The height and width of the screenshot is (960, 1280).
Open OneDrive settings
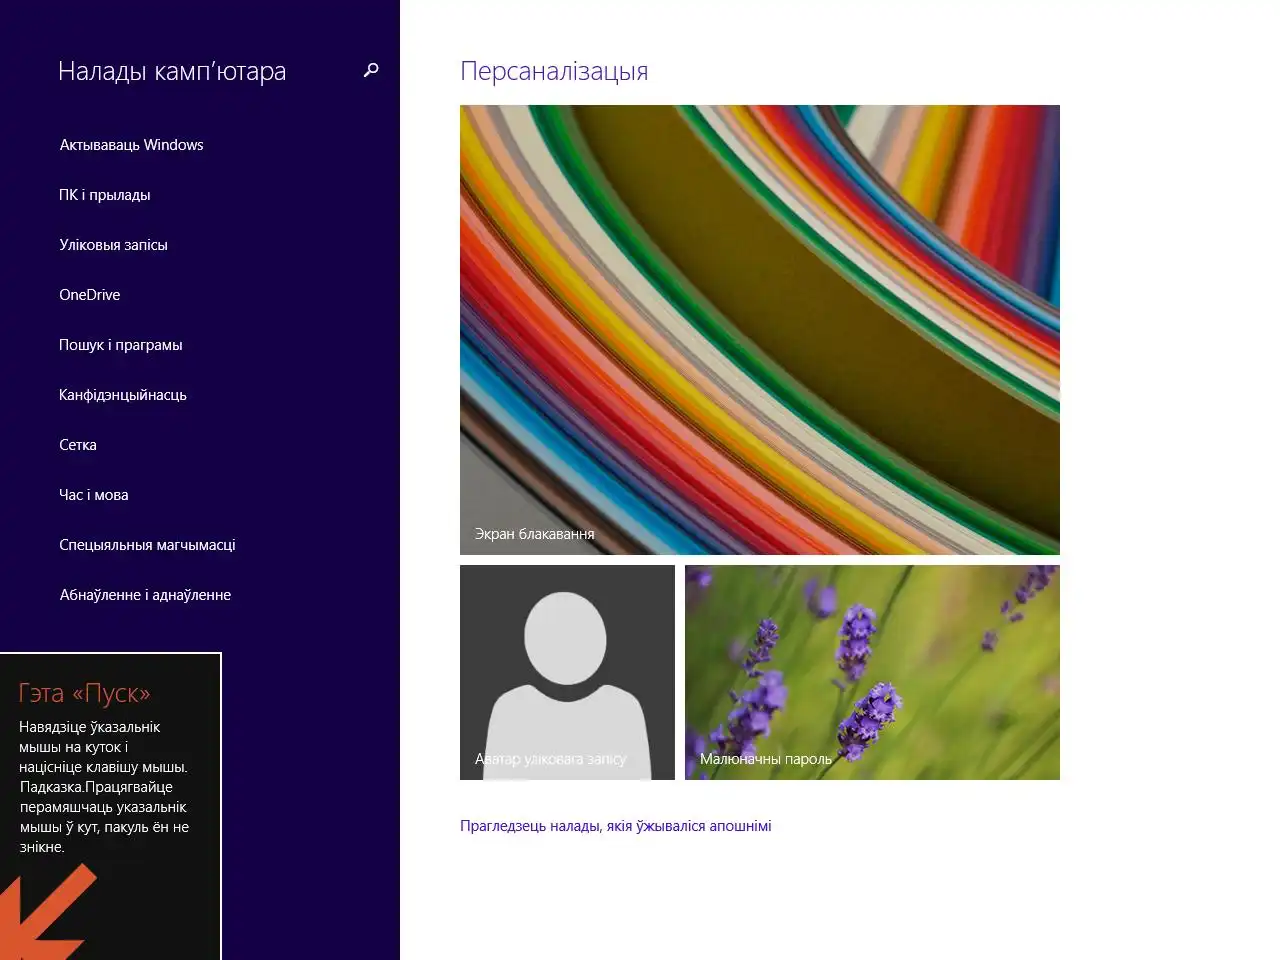[x=90, y=295]
